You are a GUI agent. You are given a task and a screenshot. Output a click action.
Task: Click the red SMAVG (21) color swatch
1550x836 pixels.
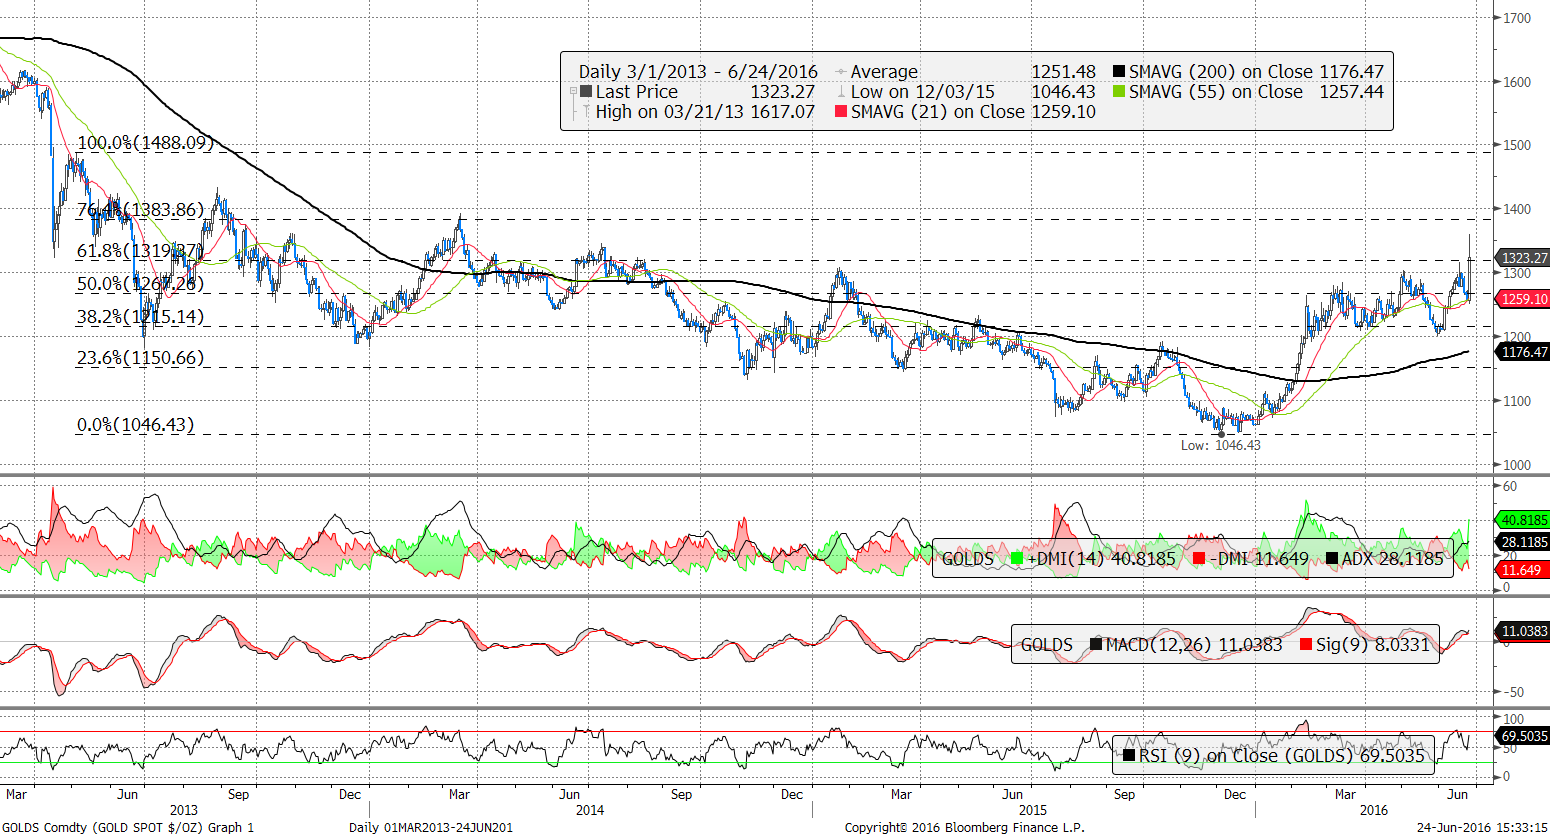(841, 112)
